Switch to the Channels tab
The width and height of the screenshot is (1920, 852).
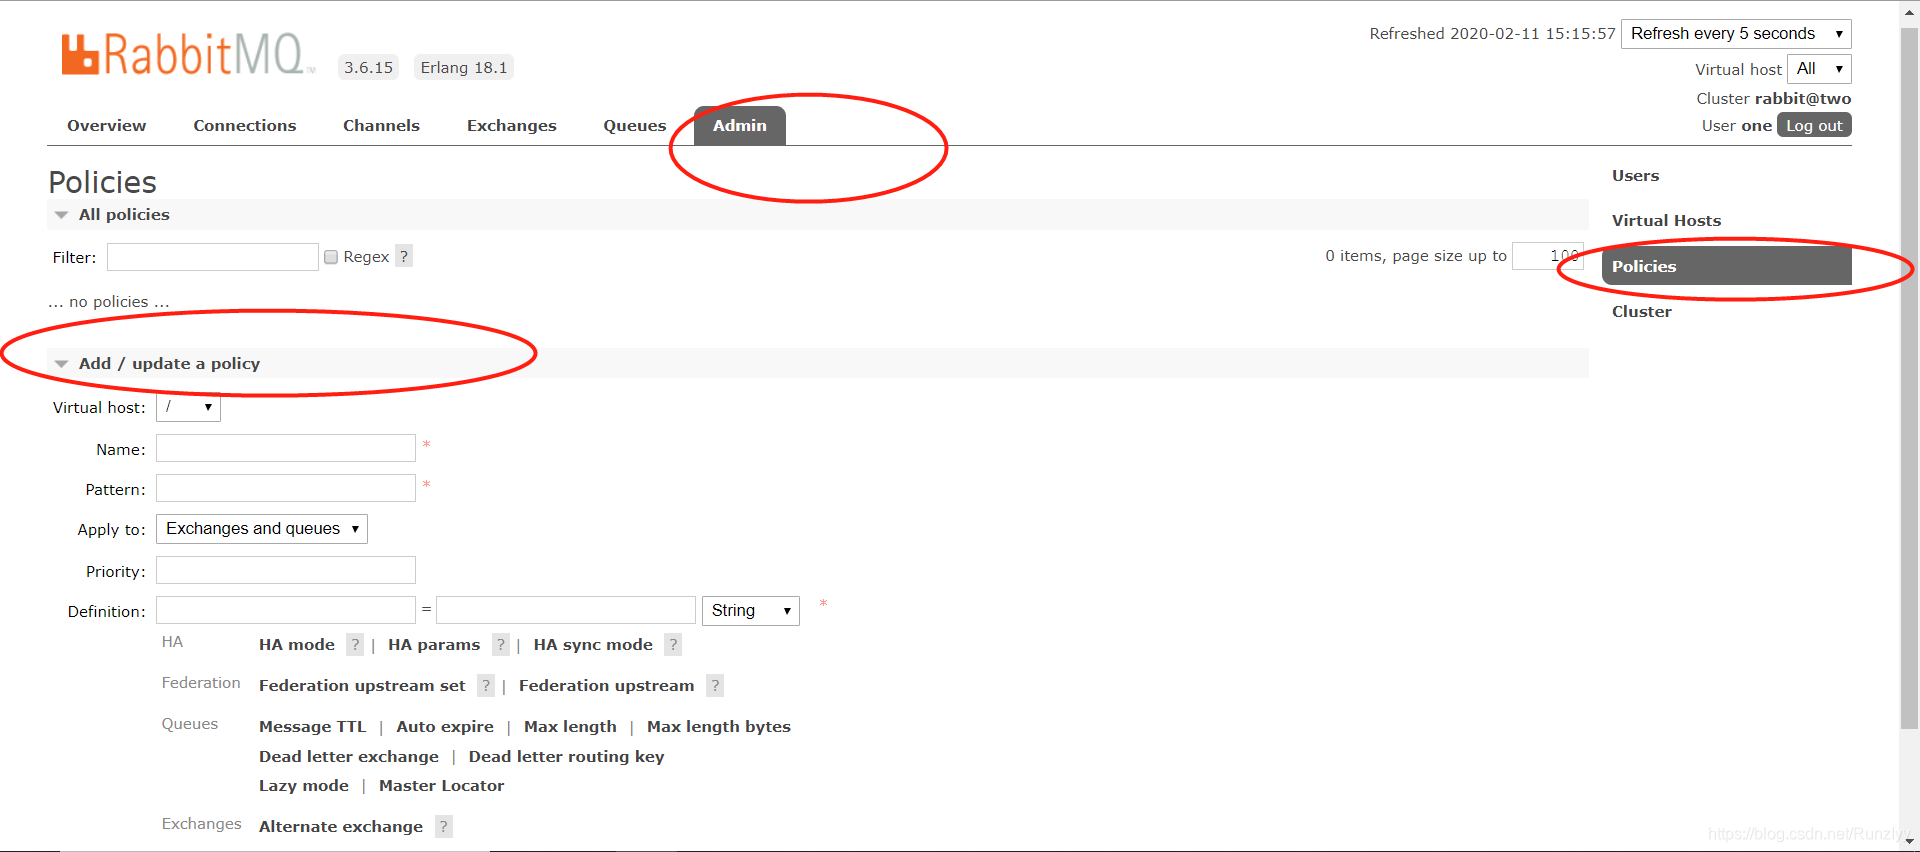point(381,126)
